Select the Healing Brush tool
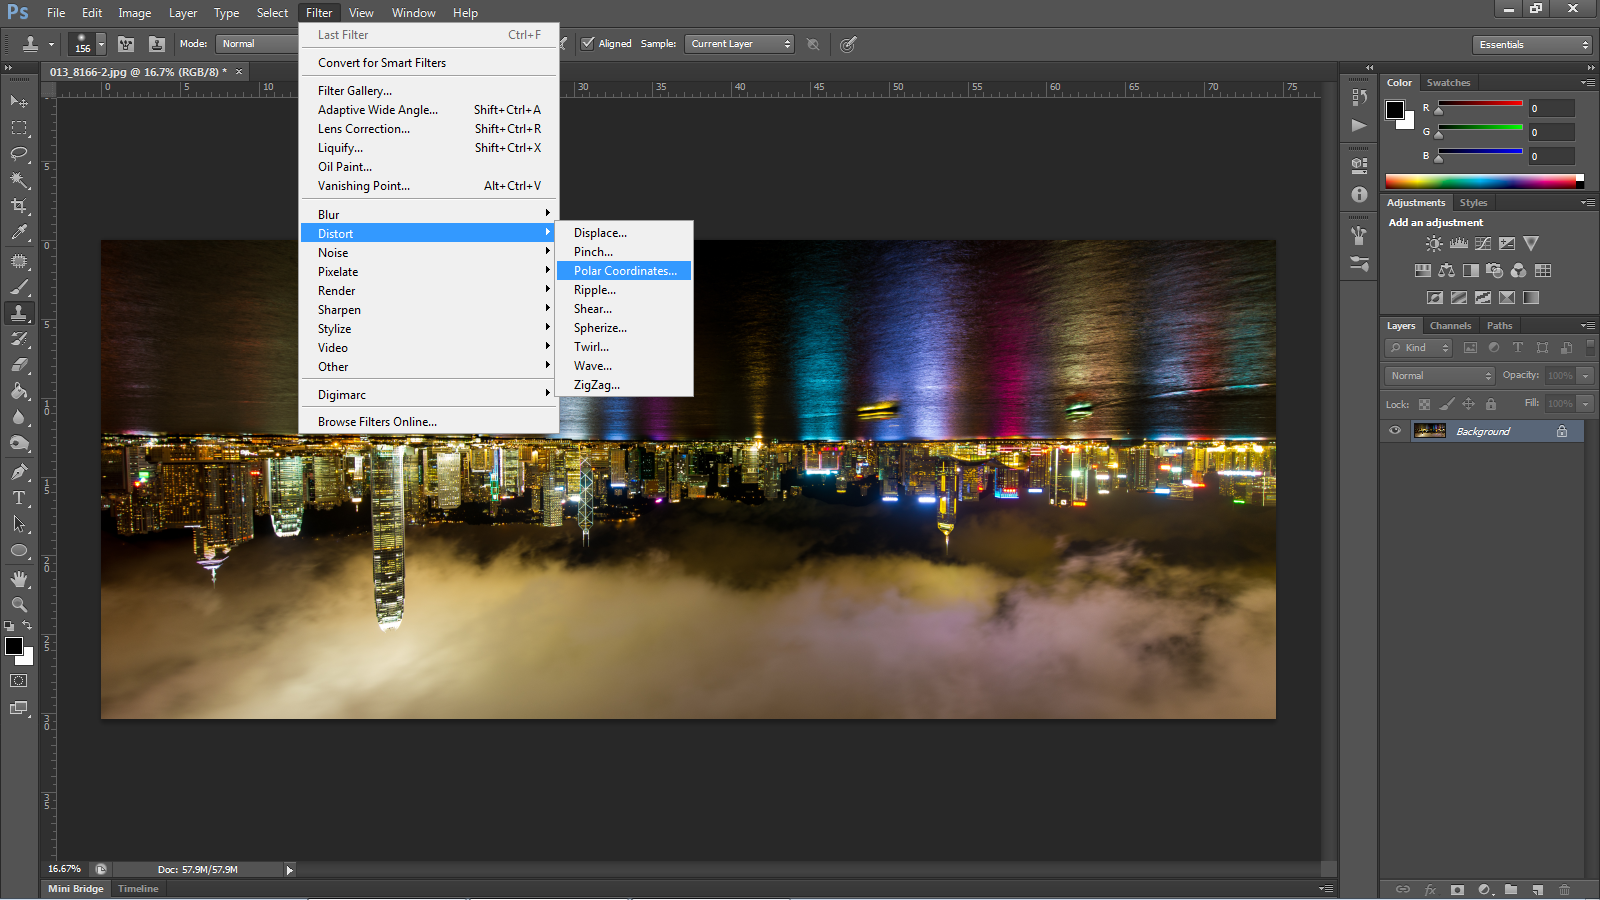The image size is (1600, 900). coord(19,261)
